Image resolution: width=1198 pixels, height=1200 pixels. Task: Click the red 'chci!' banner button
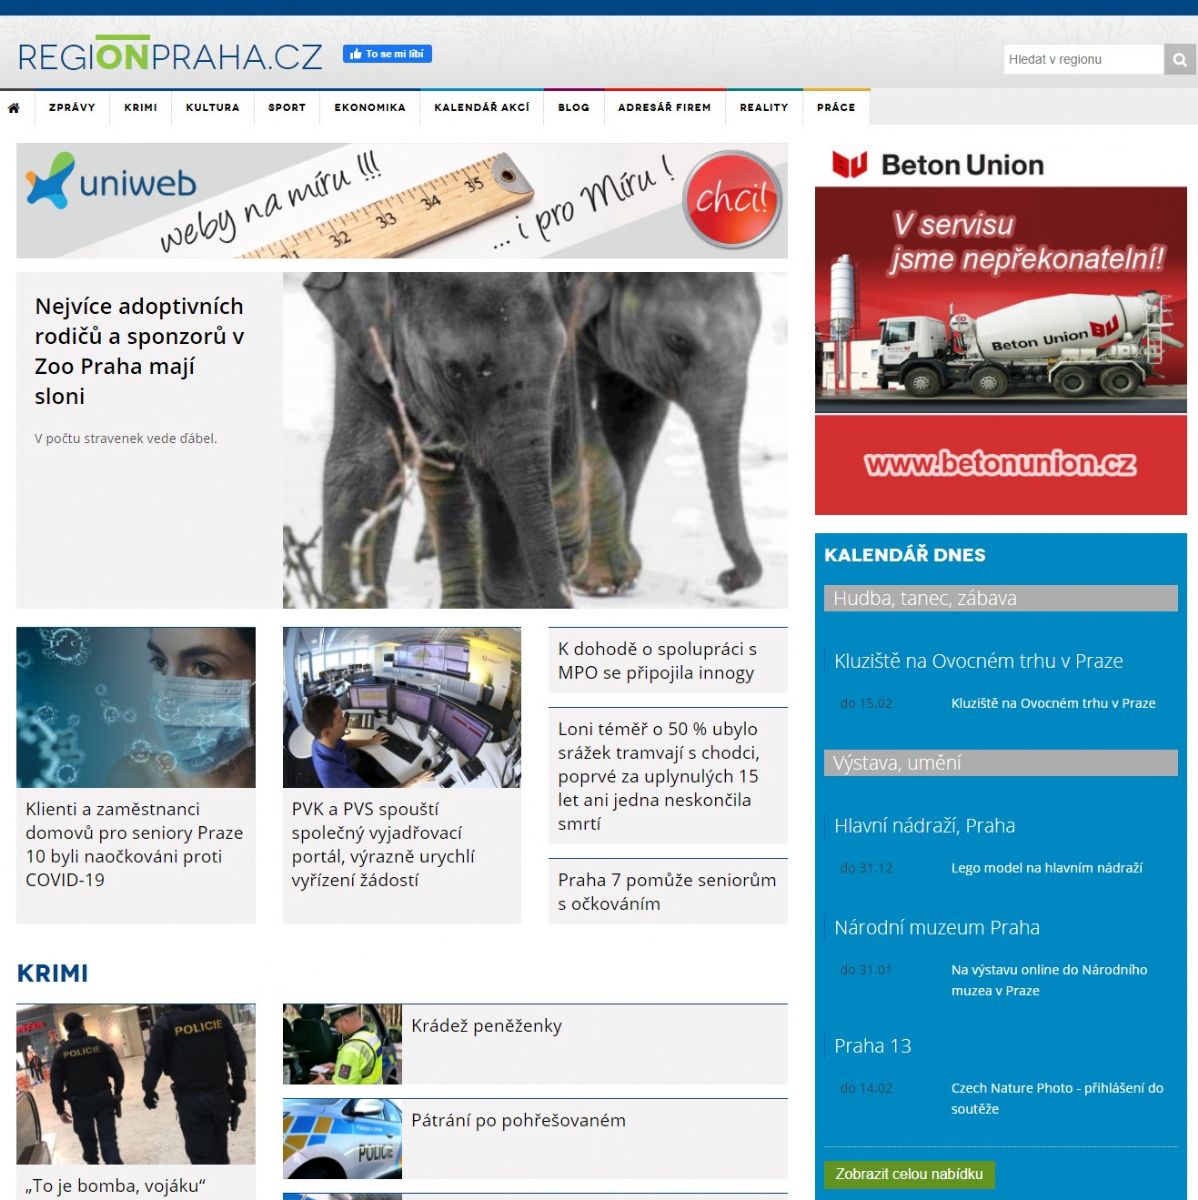[x=732, y=200]
